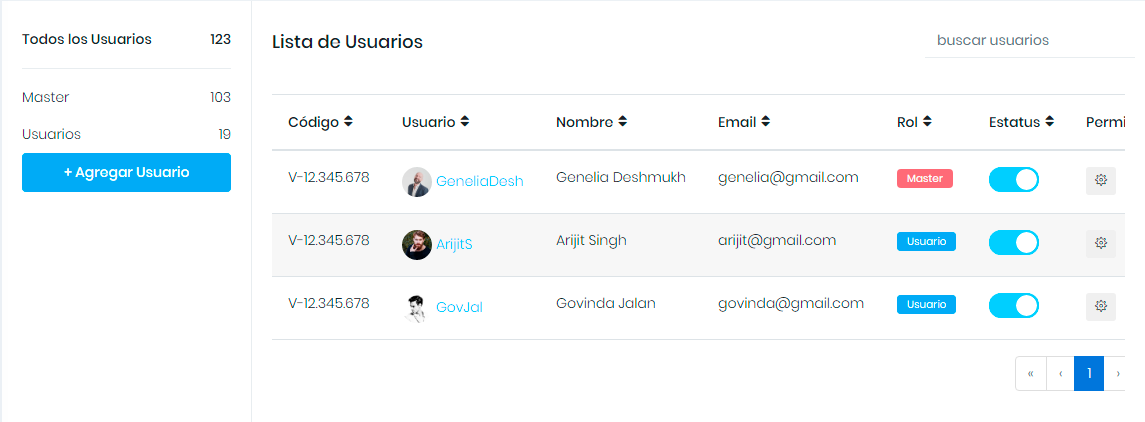Sort table by Email column arrows
1145x422 pixels.
[x=765, y=122]
